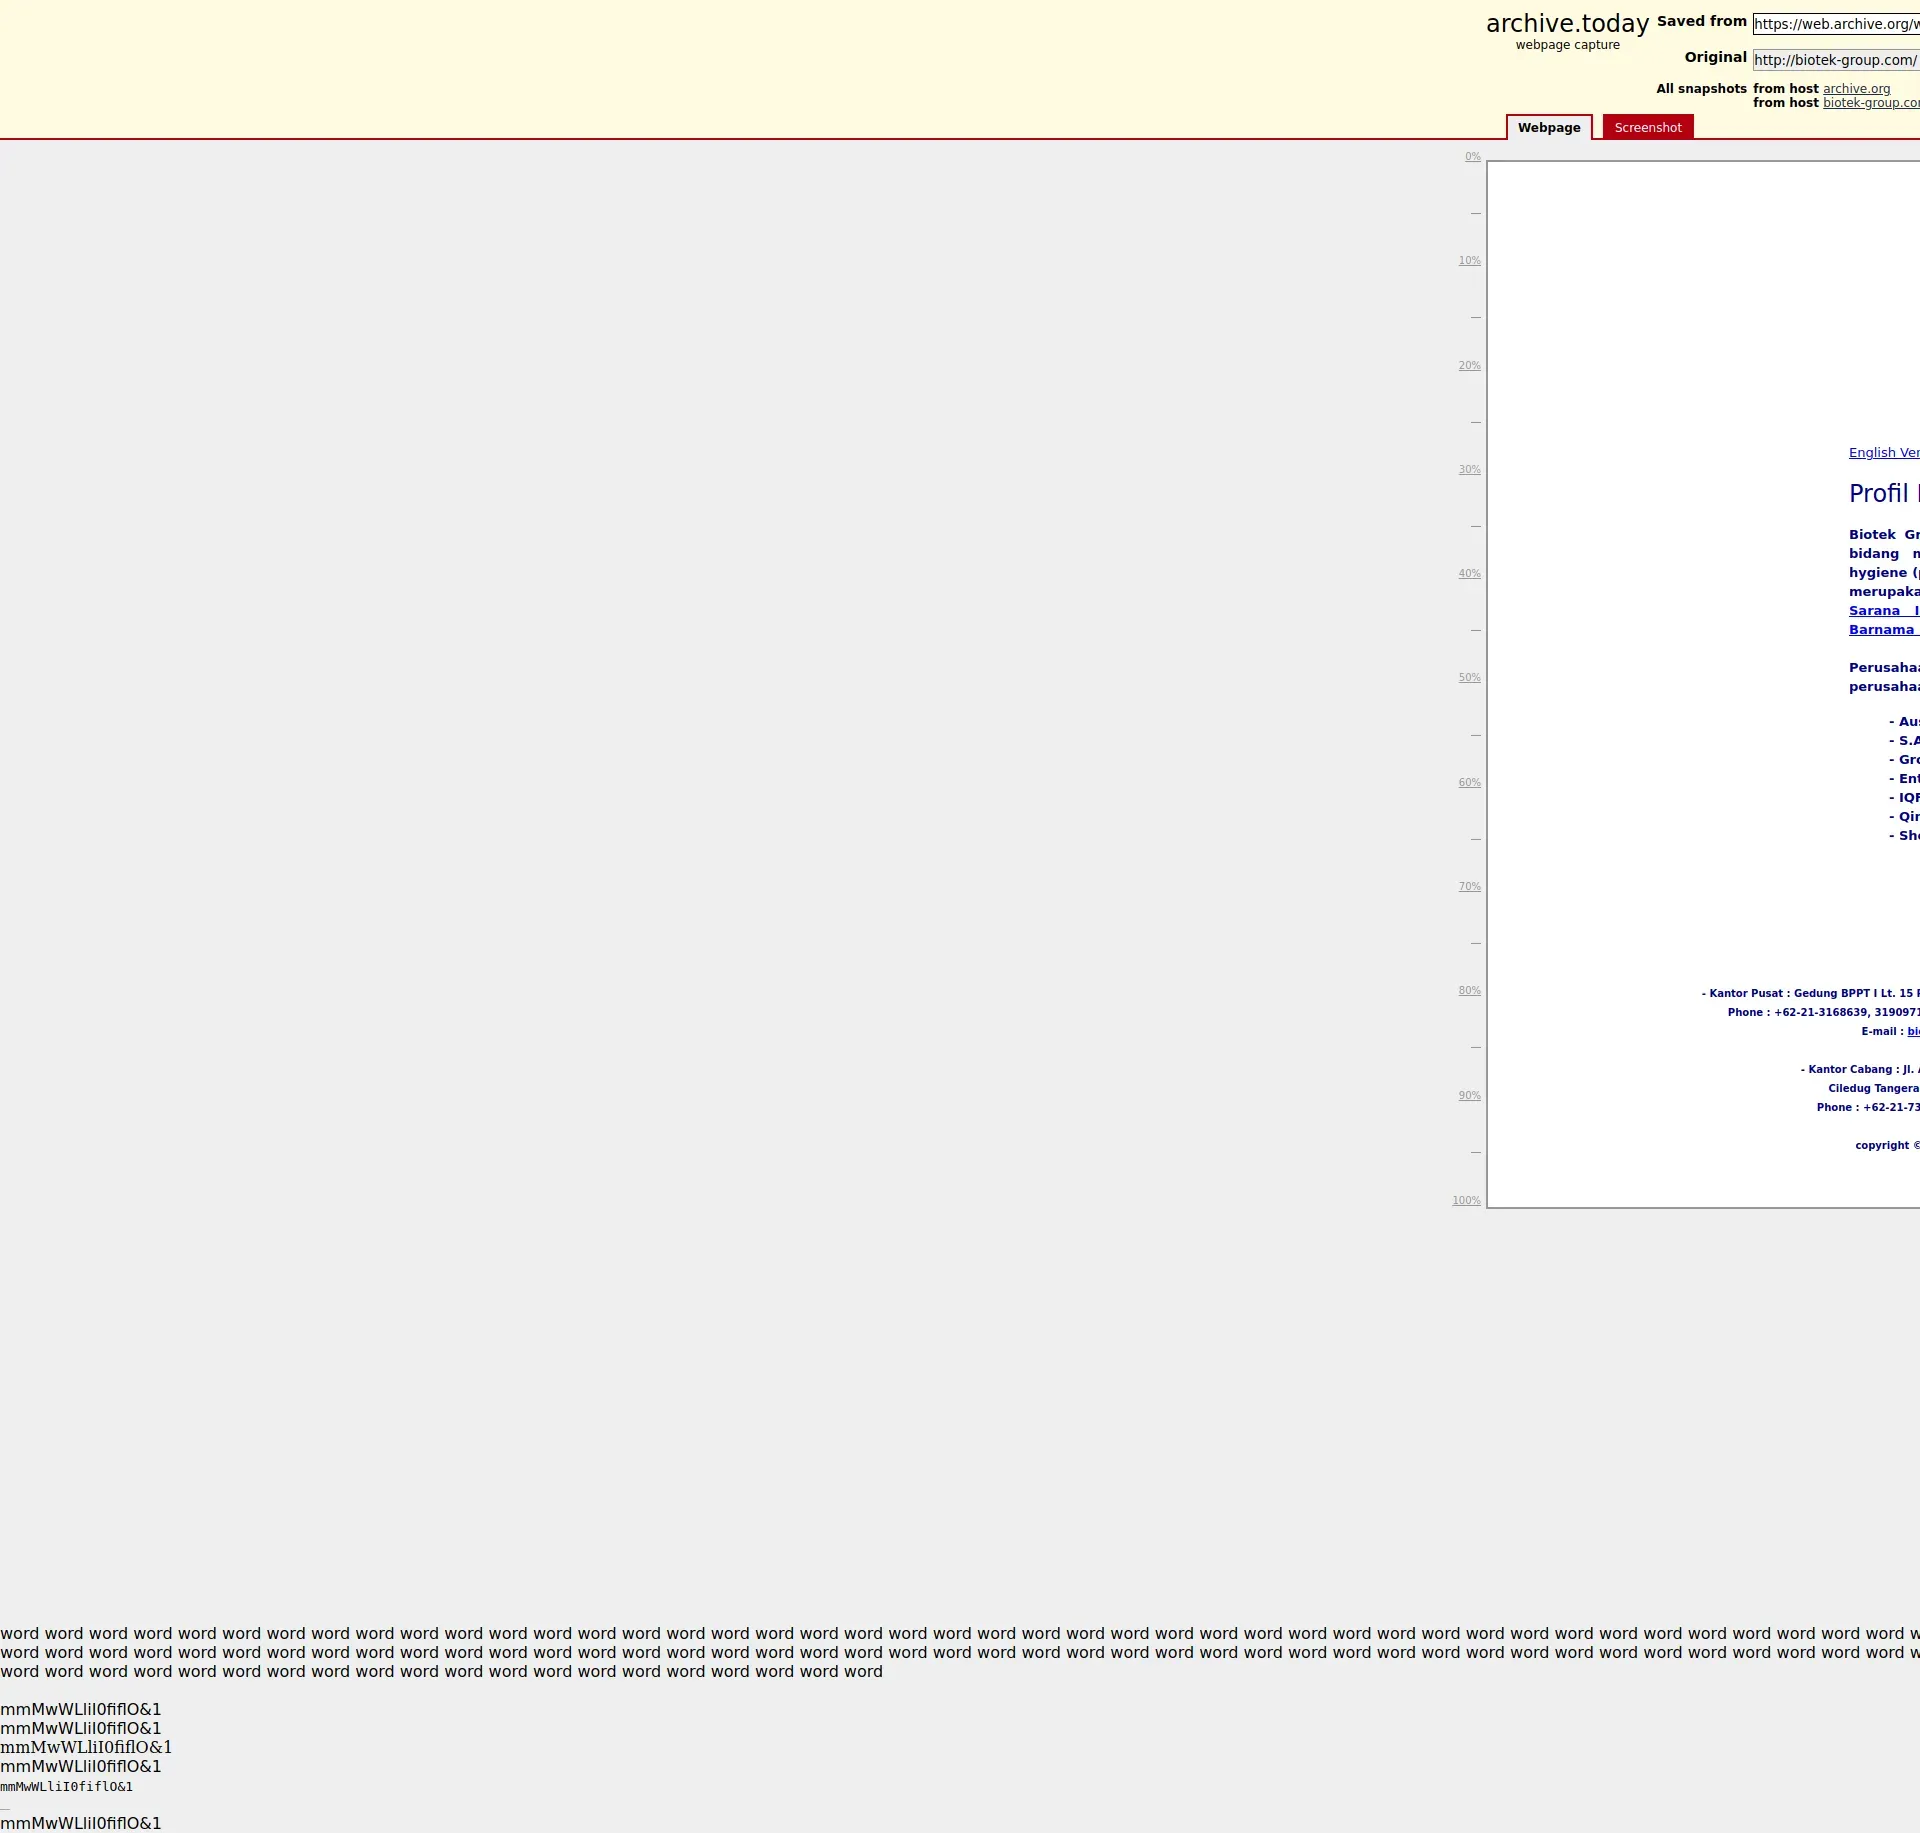Open archive.org host snapshots link
Viewport: 1920px width, 1833px height.
[x=1856, y=89]
